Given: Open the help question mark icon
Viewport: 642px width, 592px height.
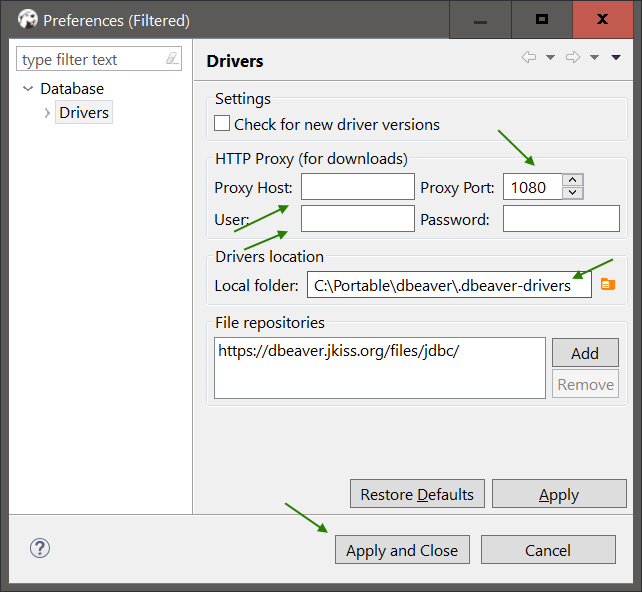Looking at the screenshot, I should pyautogui.click(x=40, y=548).
